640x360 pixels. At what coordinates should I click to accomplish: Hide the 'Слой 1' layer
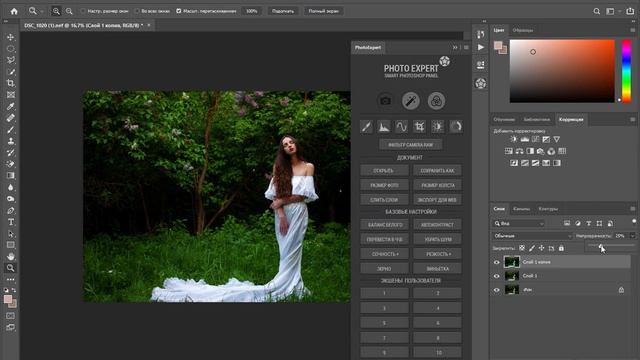point(497,276)
